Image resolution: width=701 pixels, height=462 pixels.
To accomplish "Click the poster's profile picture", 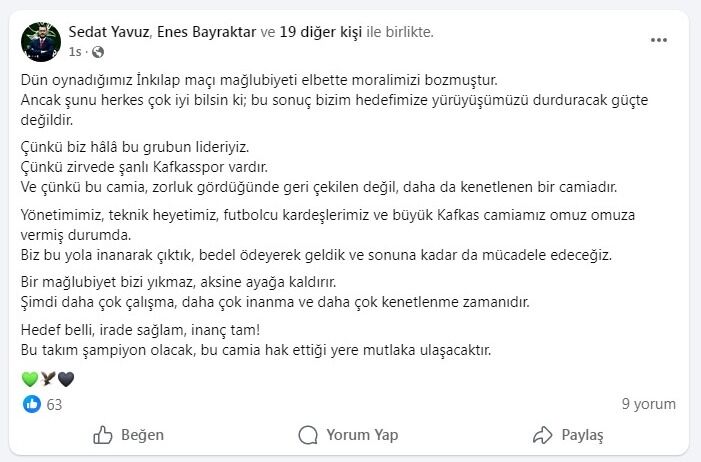I will click(40, 40).
